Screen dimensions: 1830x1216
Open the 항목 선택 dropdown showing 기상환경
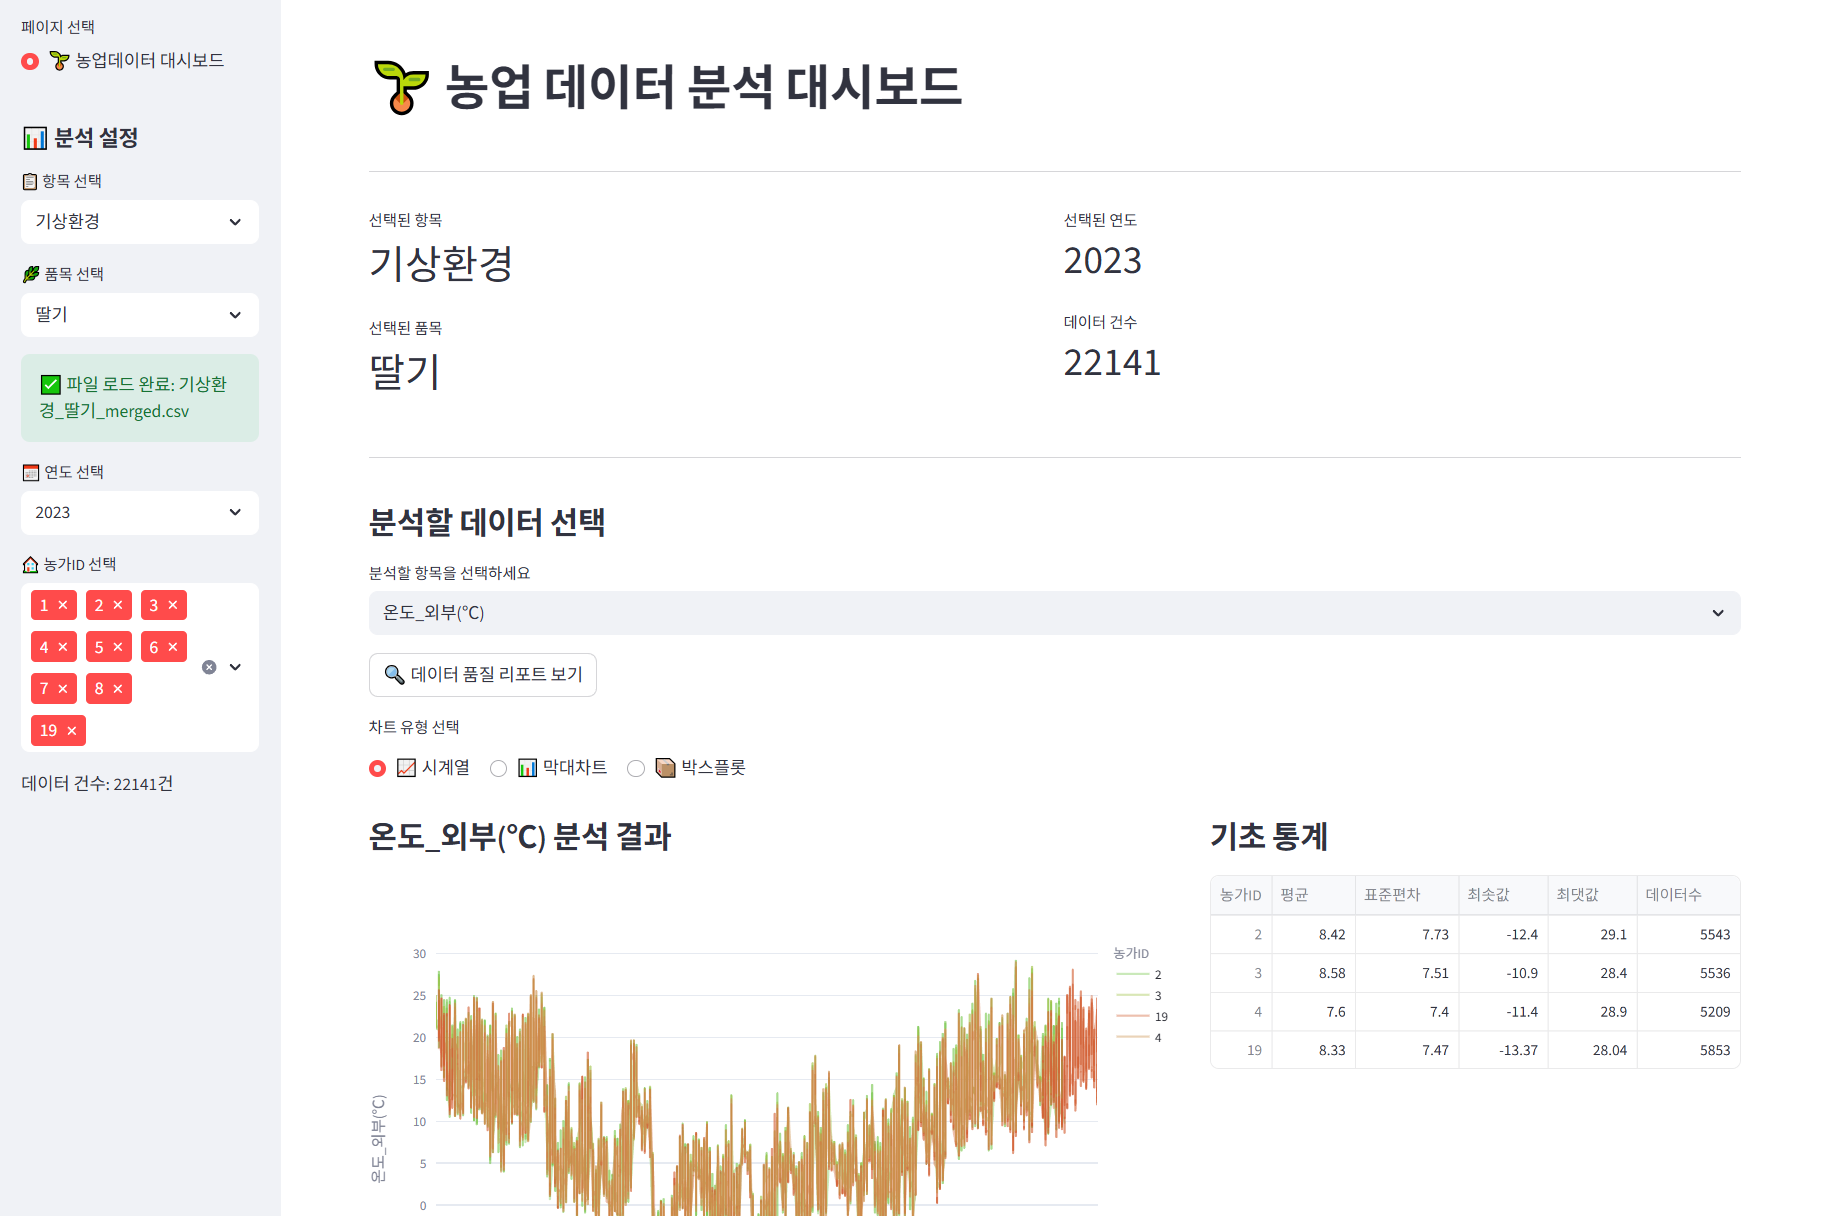pyautogui.click(x=139, y=222)
